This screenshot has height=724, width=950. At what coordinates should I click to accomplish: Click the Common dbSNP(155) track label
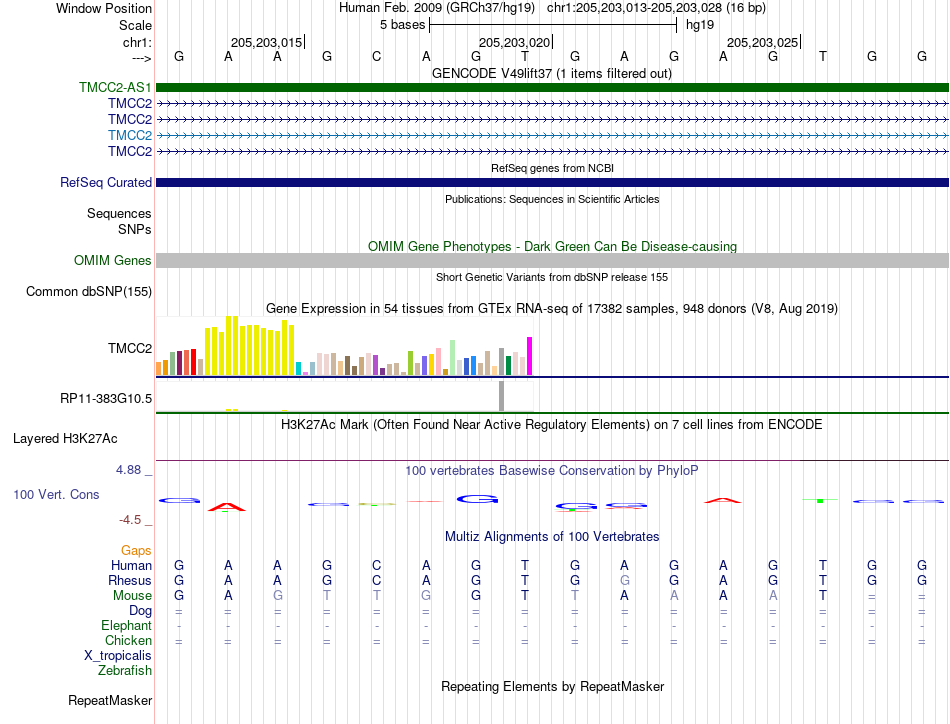(88, 291)
